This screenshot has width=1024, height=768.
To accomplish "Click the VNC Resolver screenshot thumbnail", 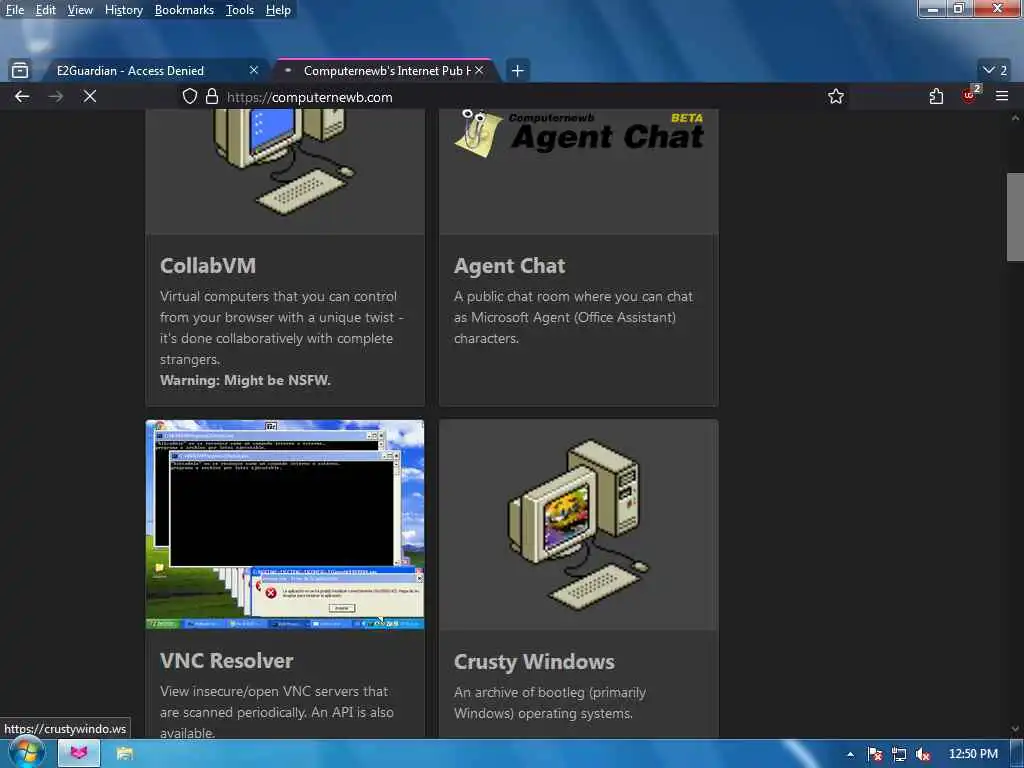I will [285, 524].
